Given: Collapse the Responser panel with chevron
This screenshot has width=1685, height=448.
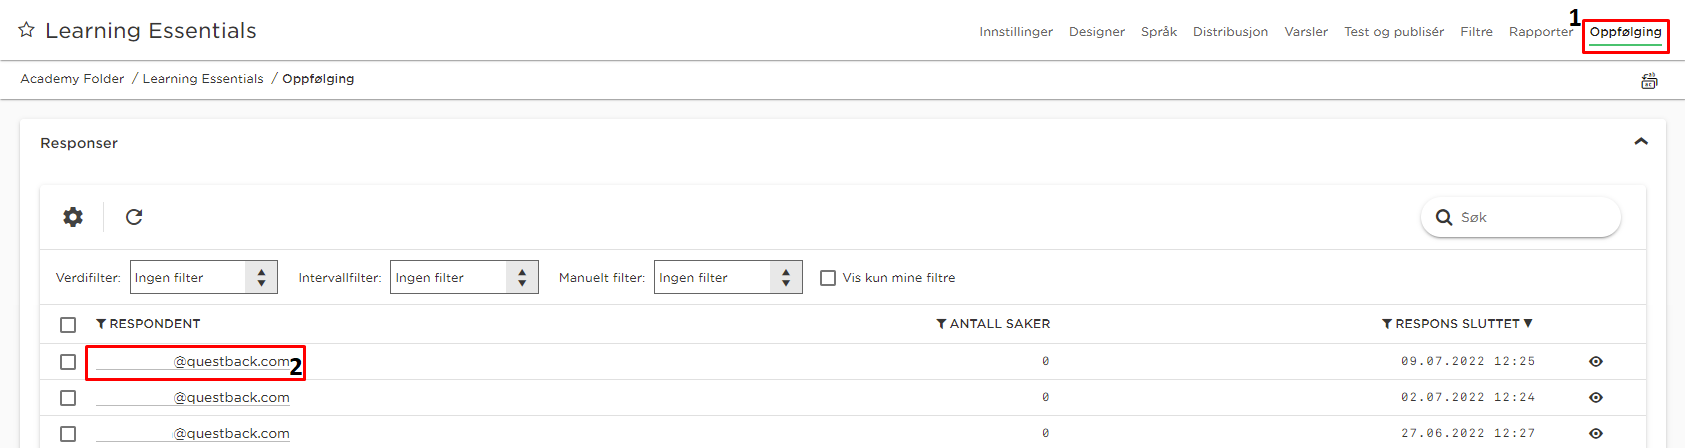Looking at the screenshot, I should (x=1641, y=142).
